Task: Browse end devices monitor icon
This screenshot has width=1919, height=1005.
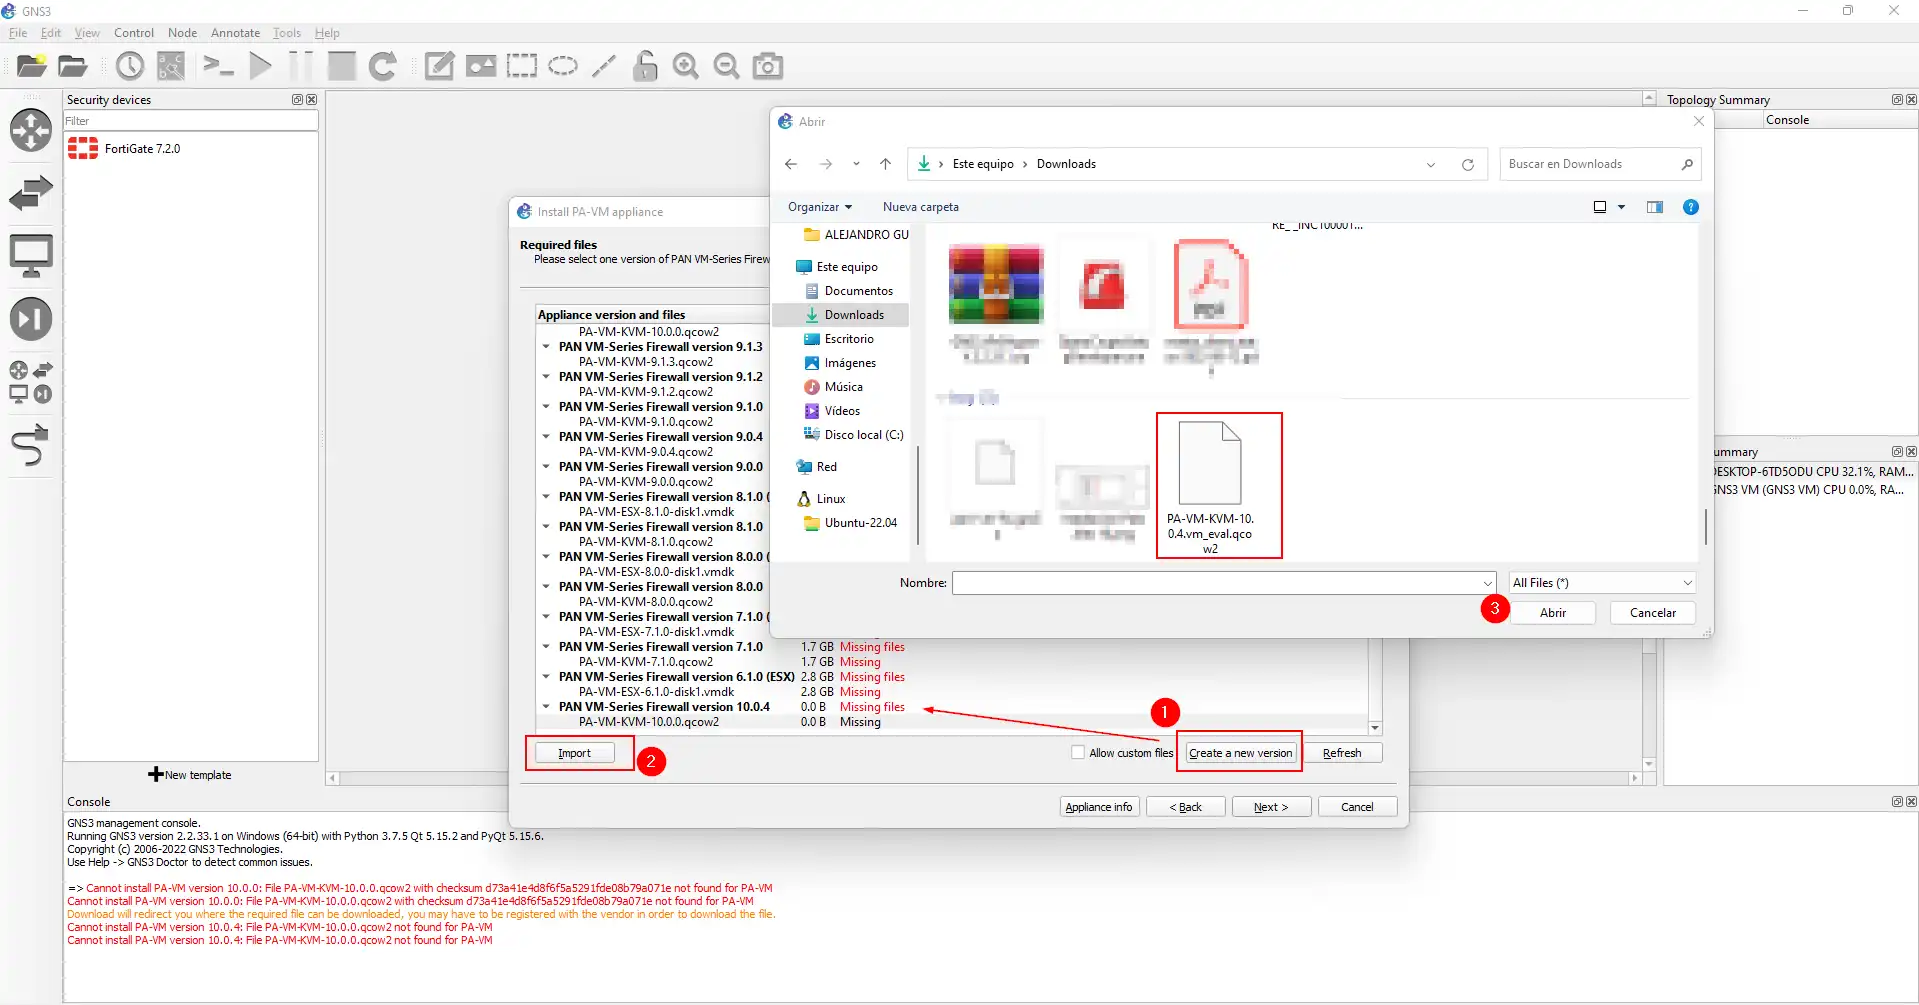Action: [x=31, y=256]
